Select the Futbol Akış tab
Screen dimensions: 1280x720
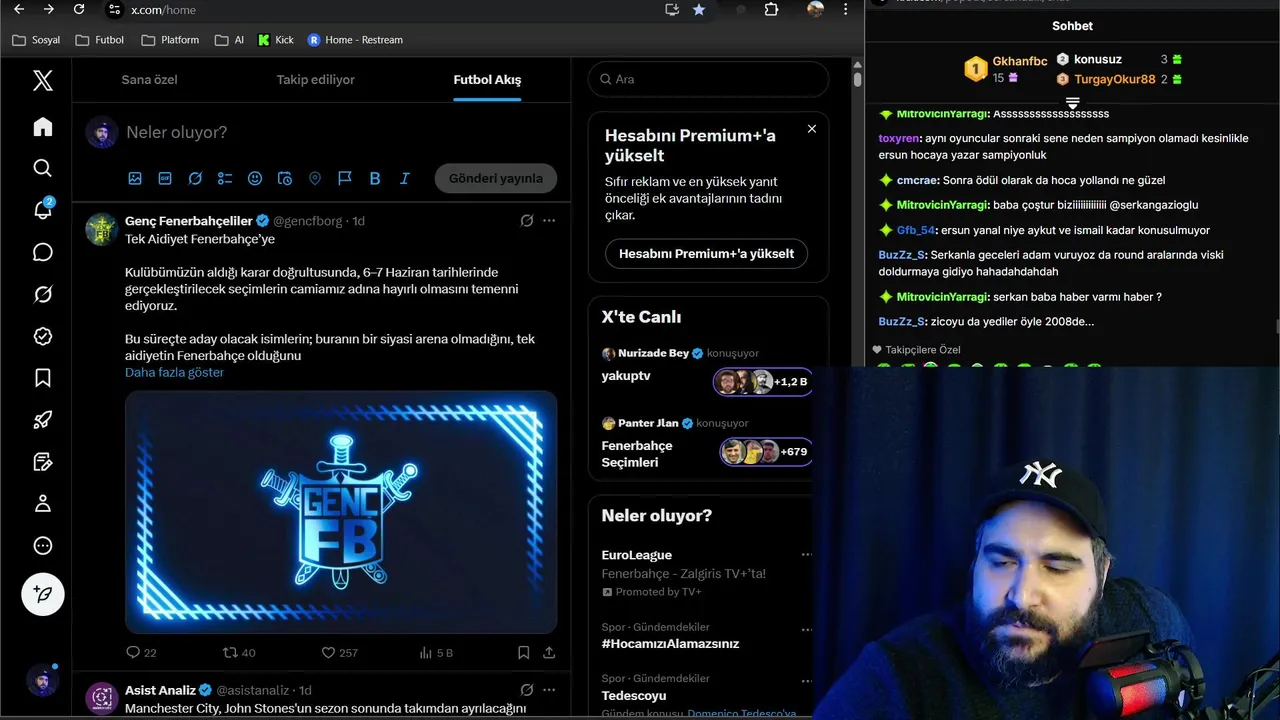pos(487,80)
